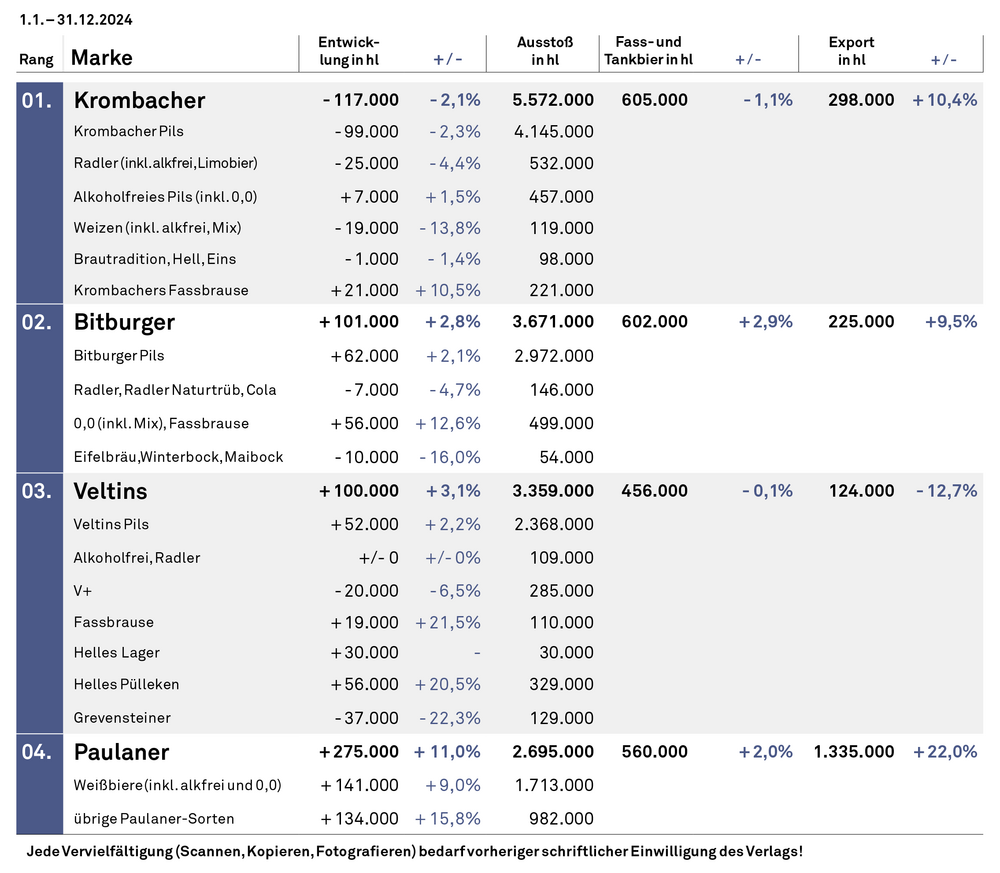Select the Alkoholfrei, Radler label

pos(136,558)
